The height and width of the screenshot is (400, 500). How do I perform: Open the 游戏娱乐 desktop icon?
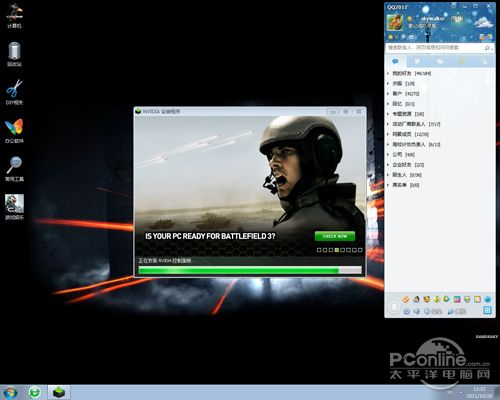(x=14, y=207)
